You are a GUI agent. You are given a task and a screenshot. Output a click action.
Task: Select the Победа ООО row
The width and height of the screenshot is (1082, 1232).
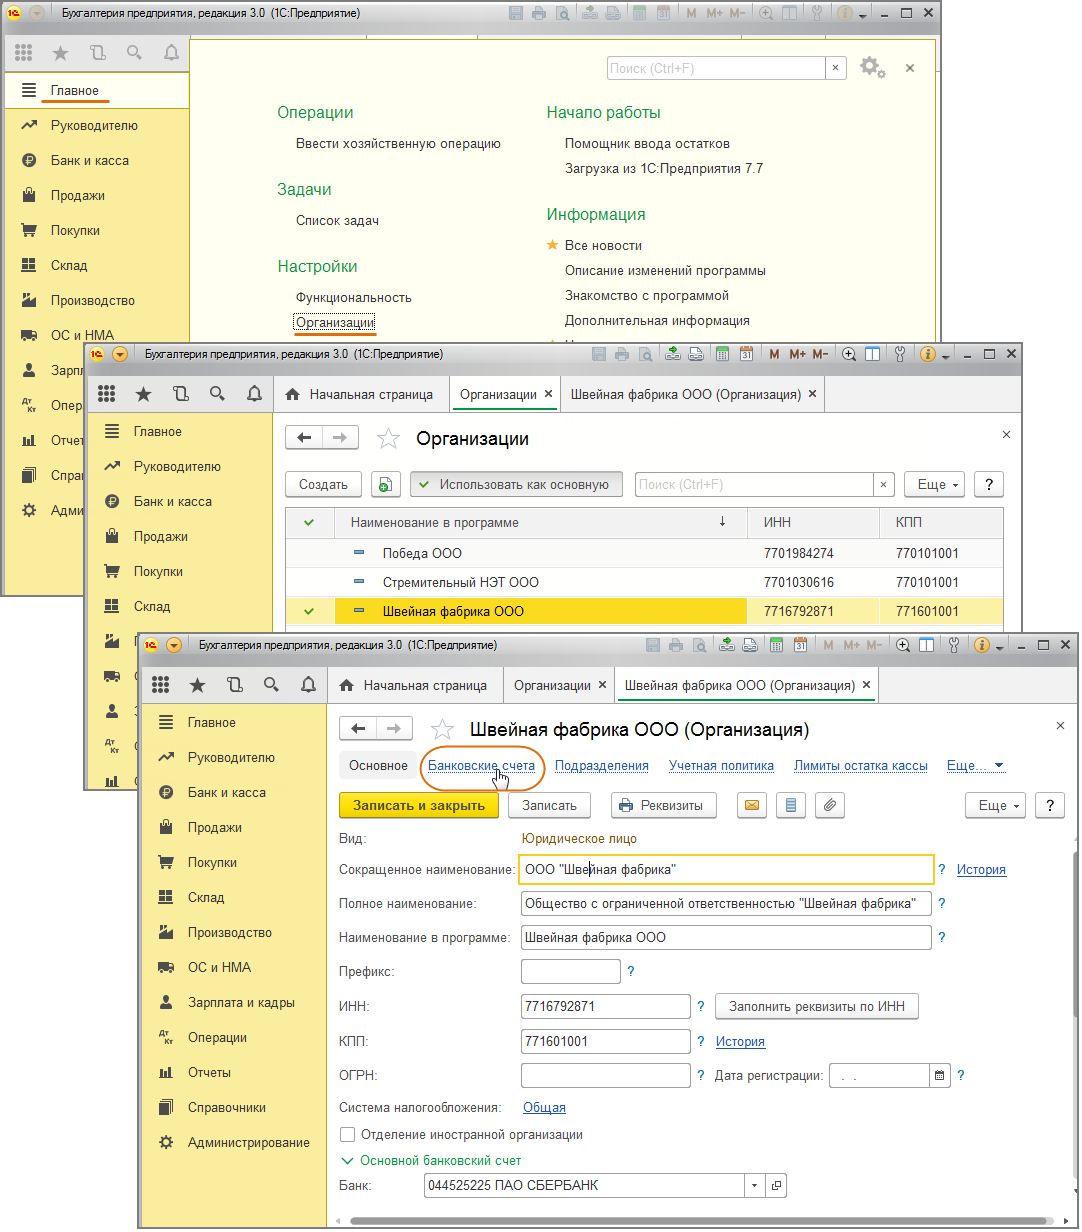644,553
